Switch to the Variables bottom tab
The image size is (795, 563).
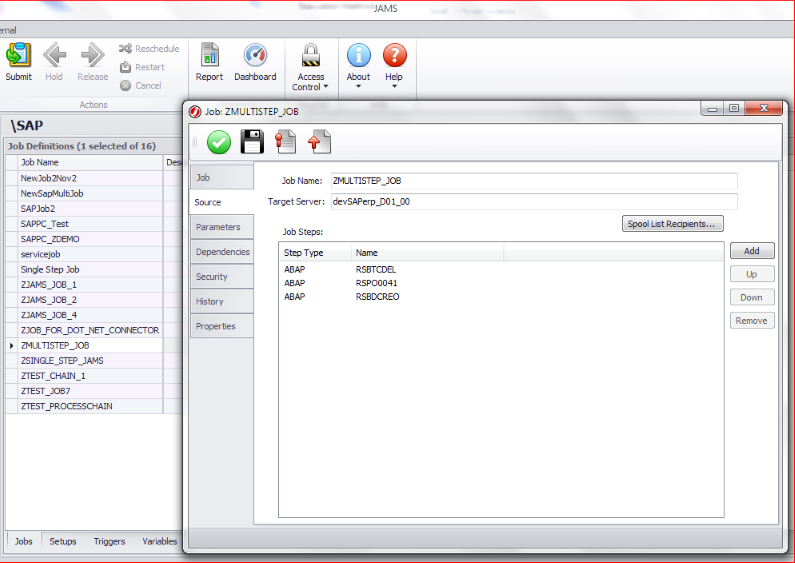pyautogui.click(x=160, y=541)
